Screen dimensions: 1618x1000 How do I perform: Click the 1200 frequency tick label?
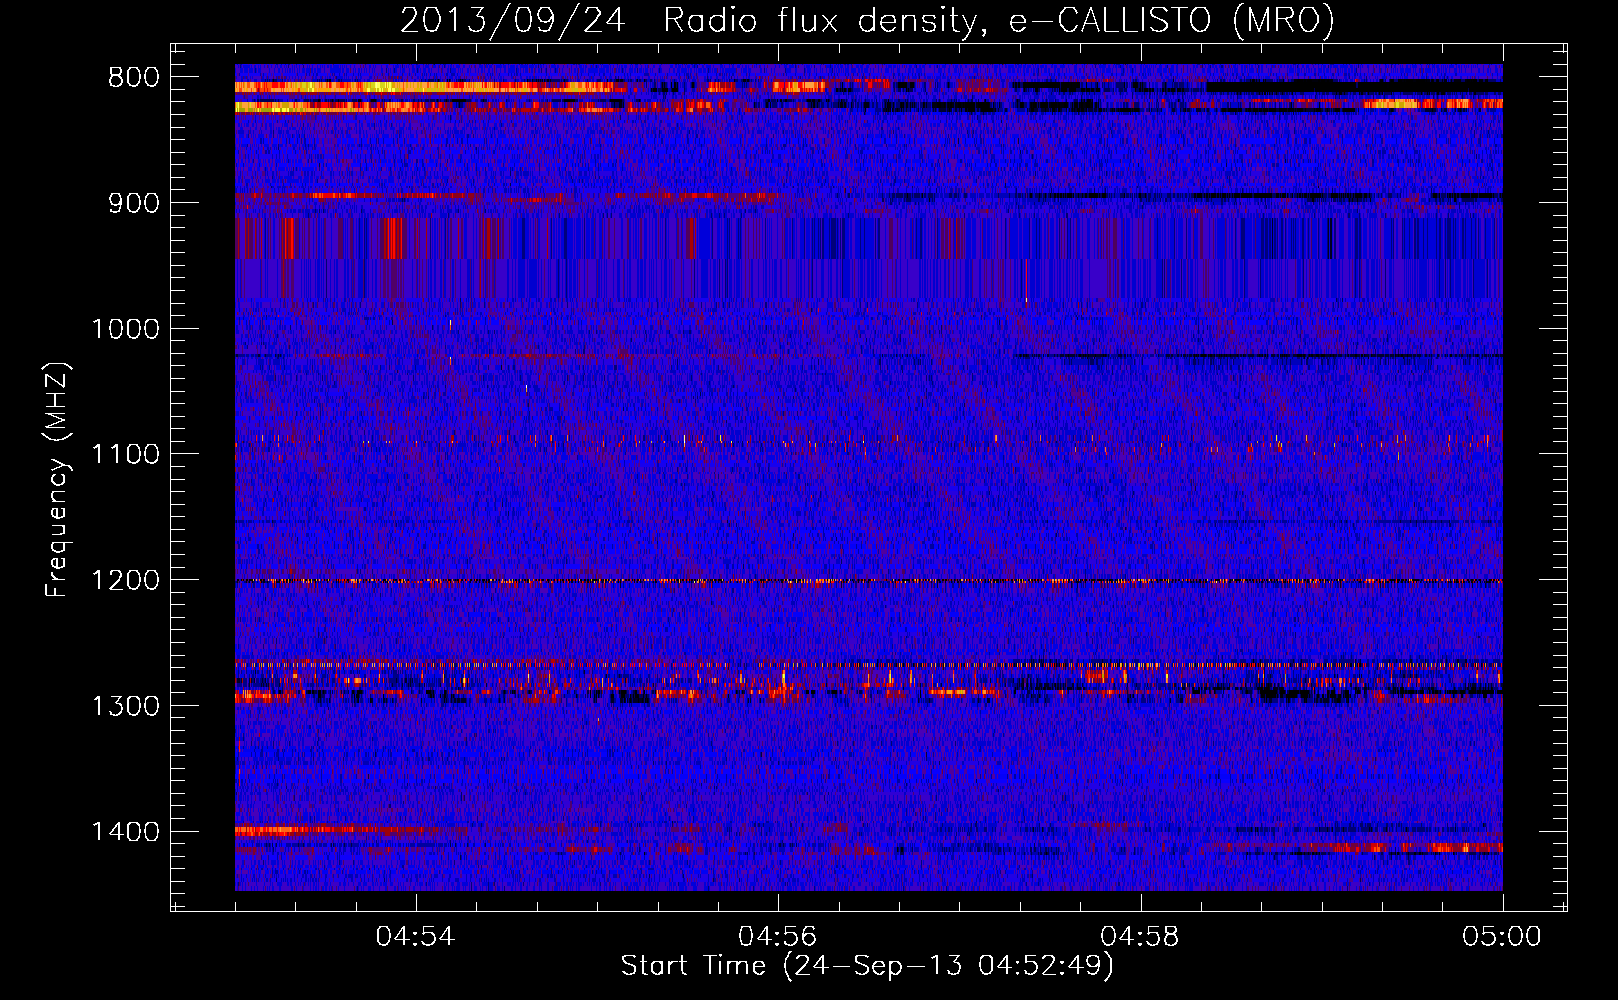126,581
